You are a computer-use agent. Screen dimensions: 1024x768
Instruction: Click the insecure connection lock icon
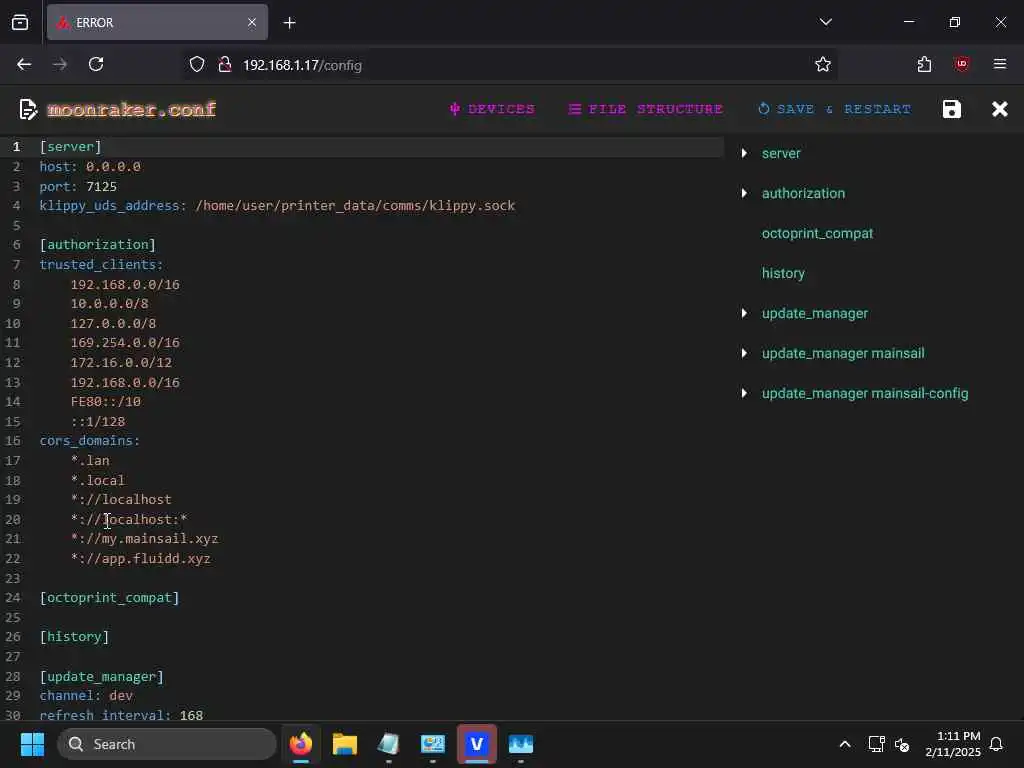click(x=225, y=64)
